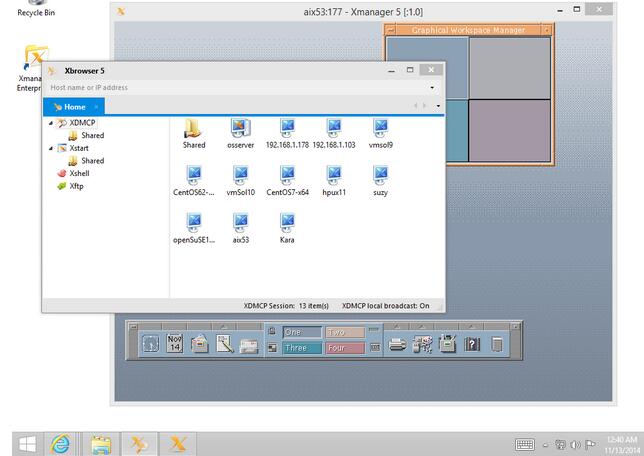644x456 pixels.
Task: Minimize the CDE front panel
Action: 517,327
